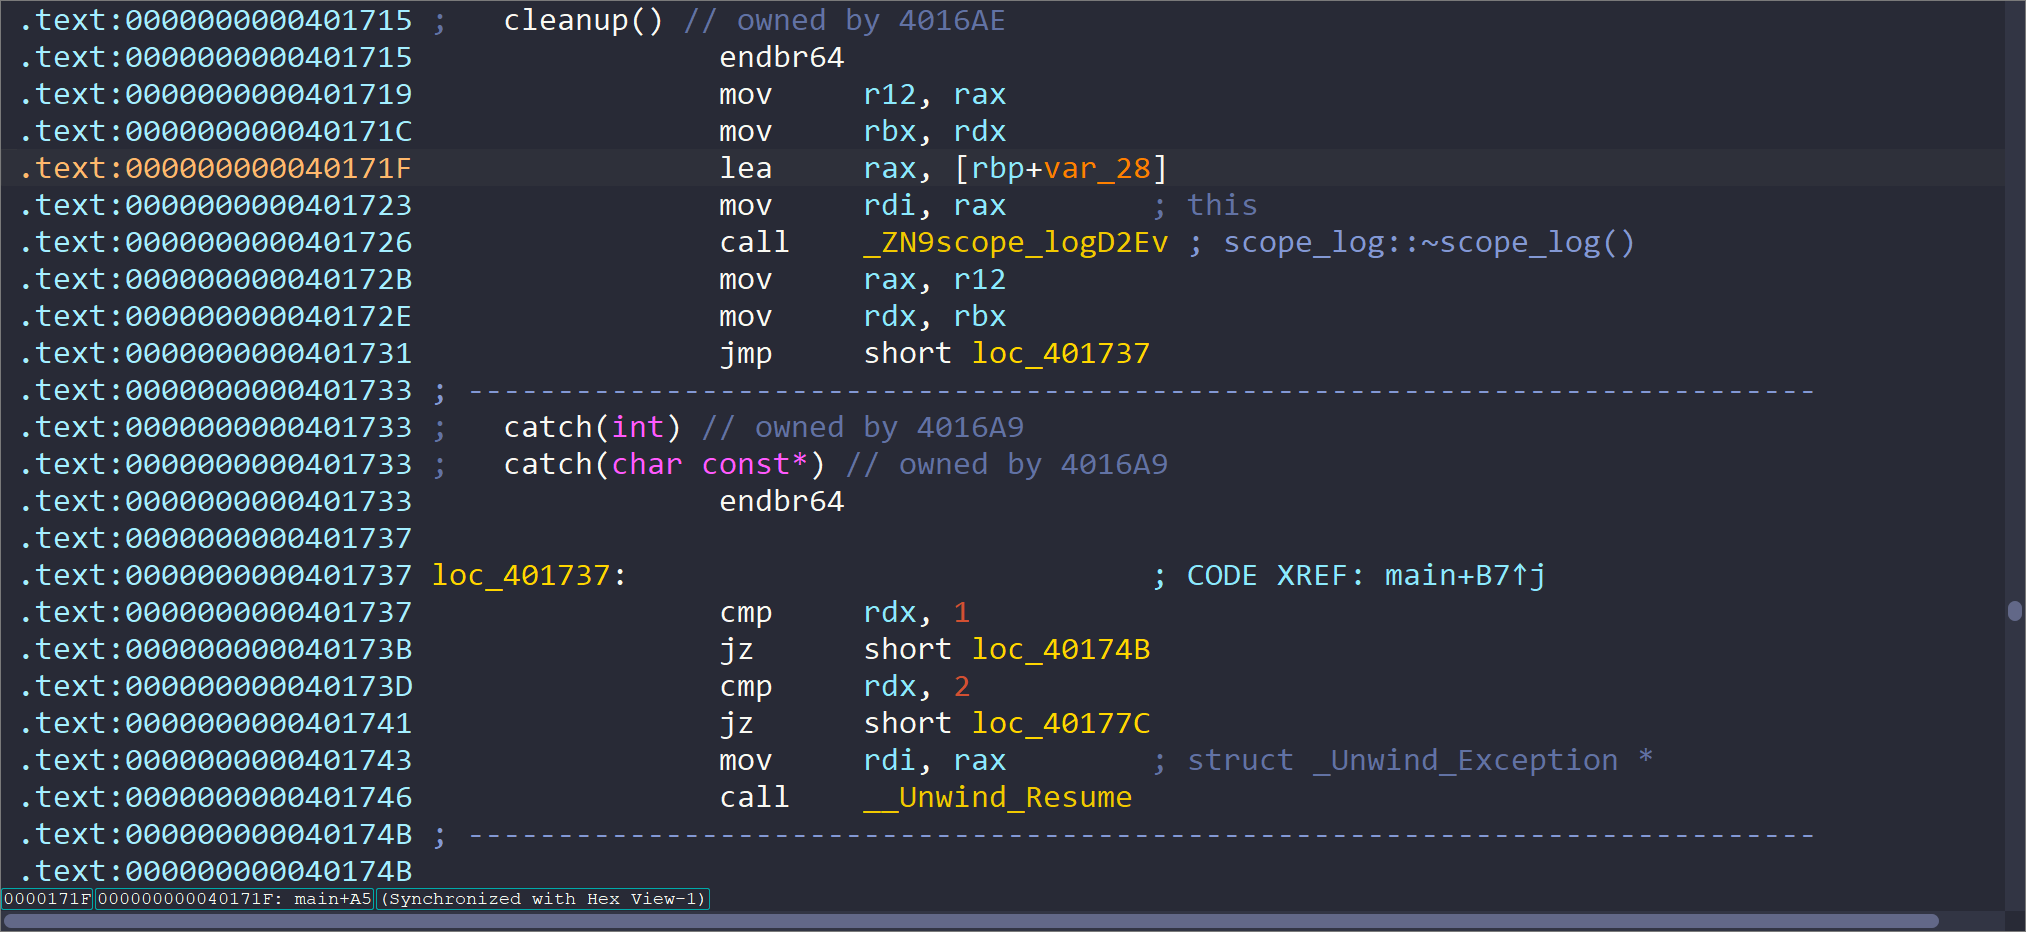Click the "; this" comment
Viewport: 2026px width, 932px height.
point(1205,205)
